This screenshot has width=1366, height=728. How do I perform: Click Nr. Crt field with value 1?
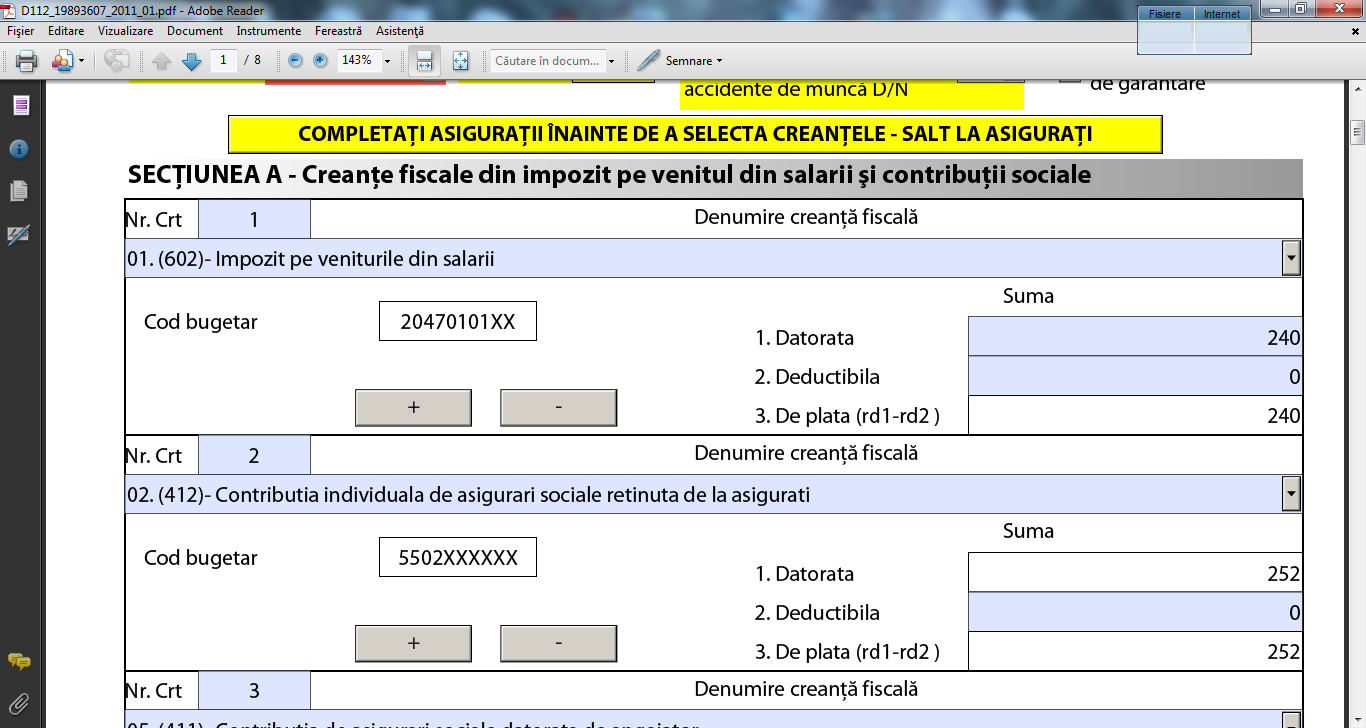pos(254,219)
